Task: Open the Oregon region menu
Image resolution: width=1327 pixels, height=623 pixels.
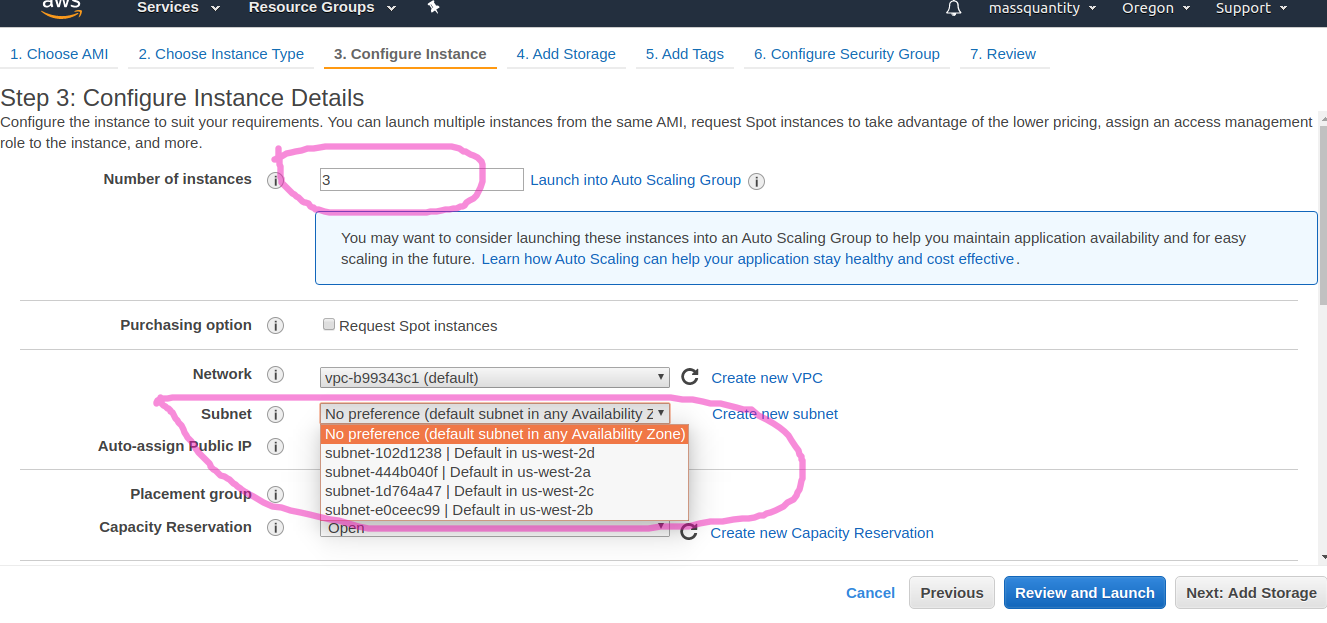Action: click(x=1155, y=8)
